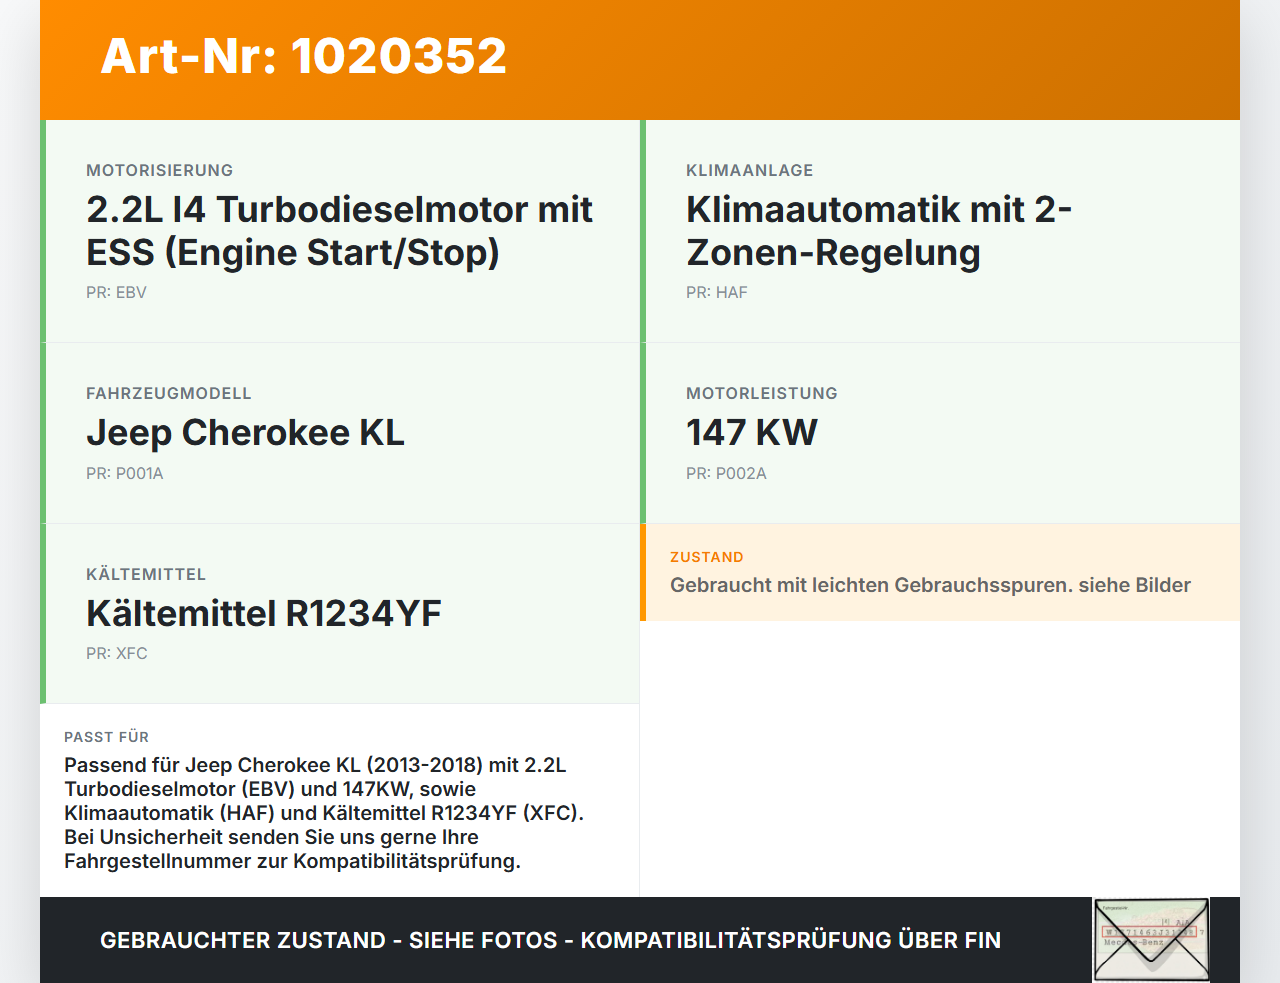1280x983 pixels.
Task: Click the 'MOTORISIERUNG' label
Action: pos(160,170)
